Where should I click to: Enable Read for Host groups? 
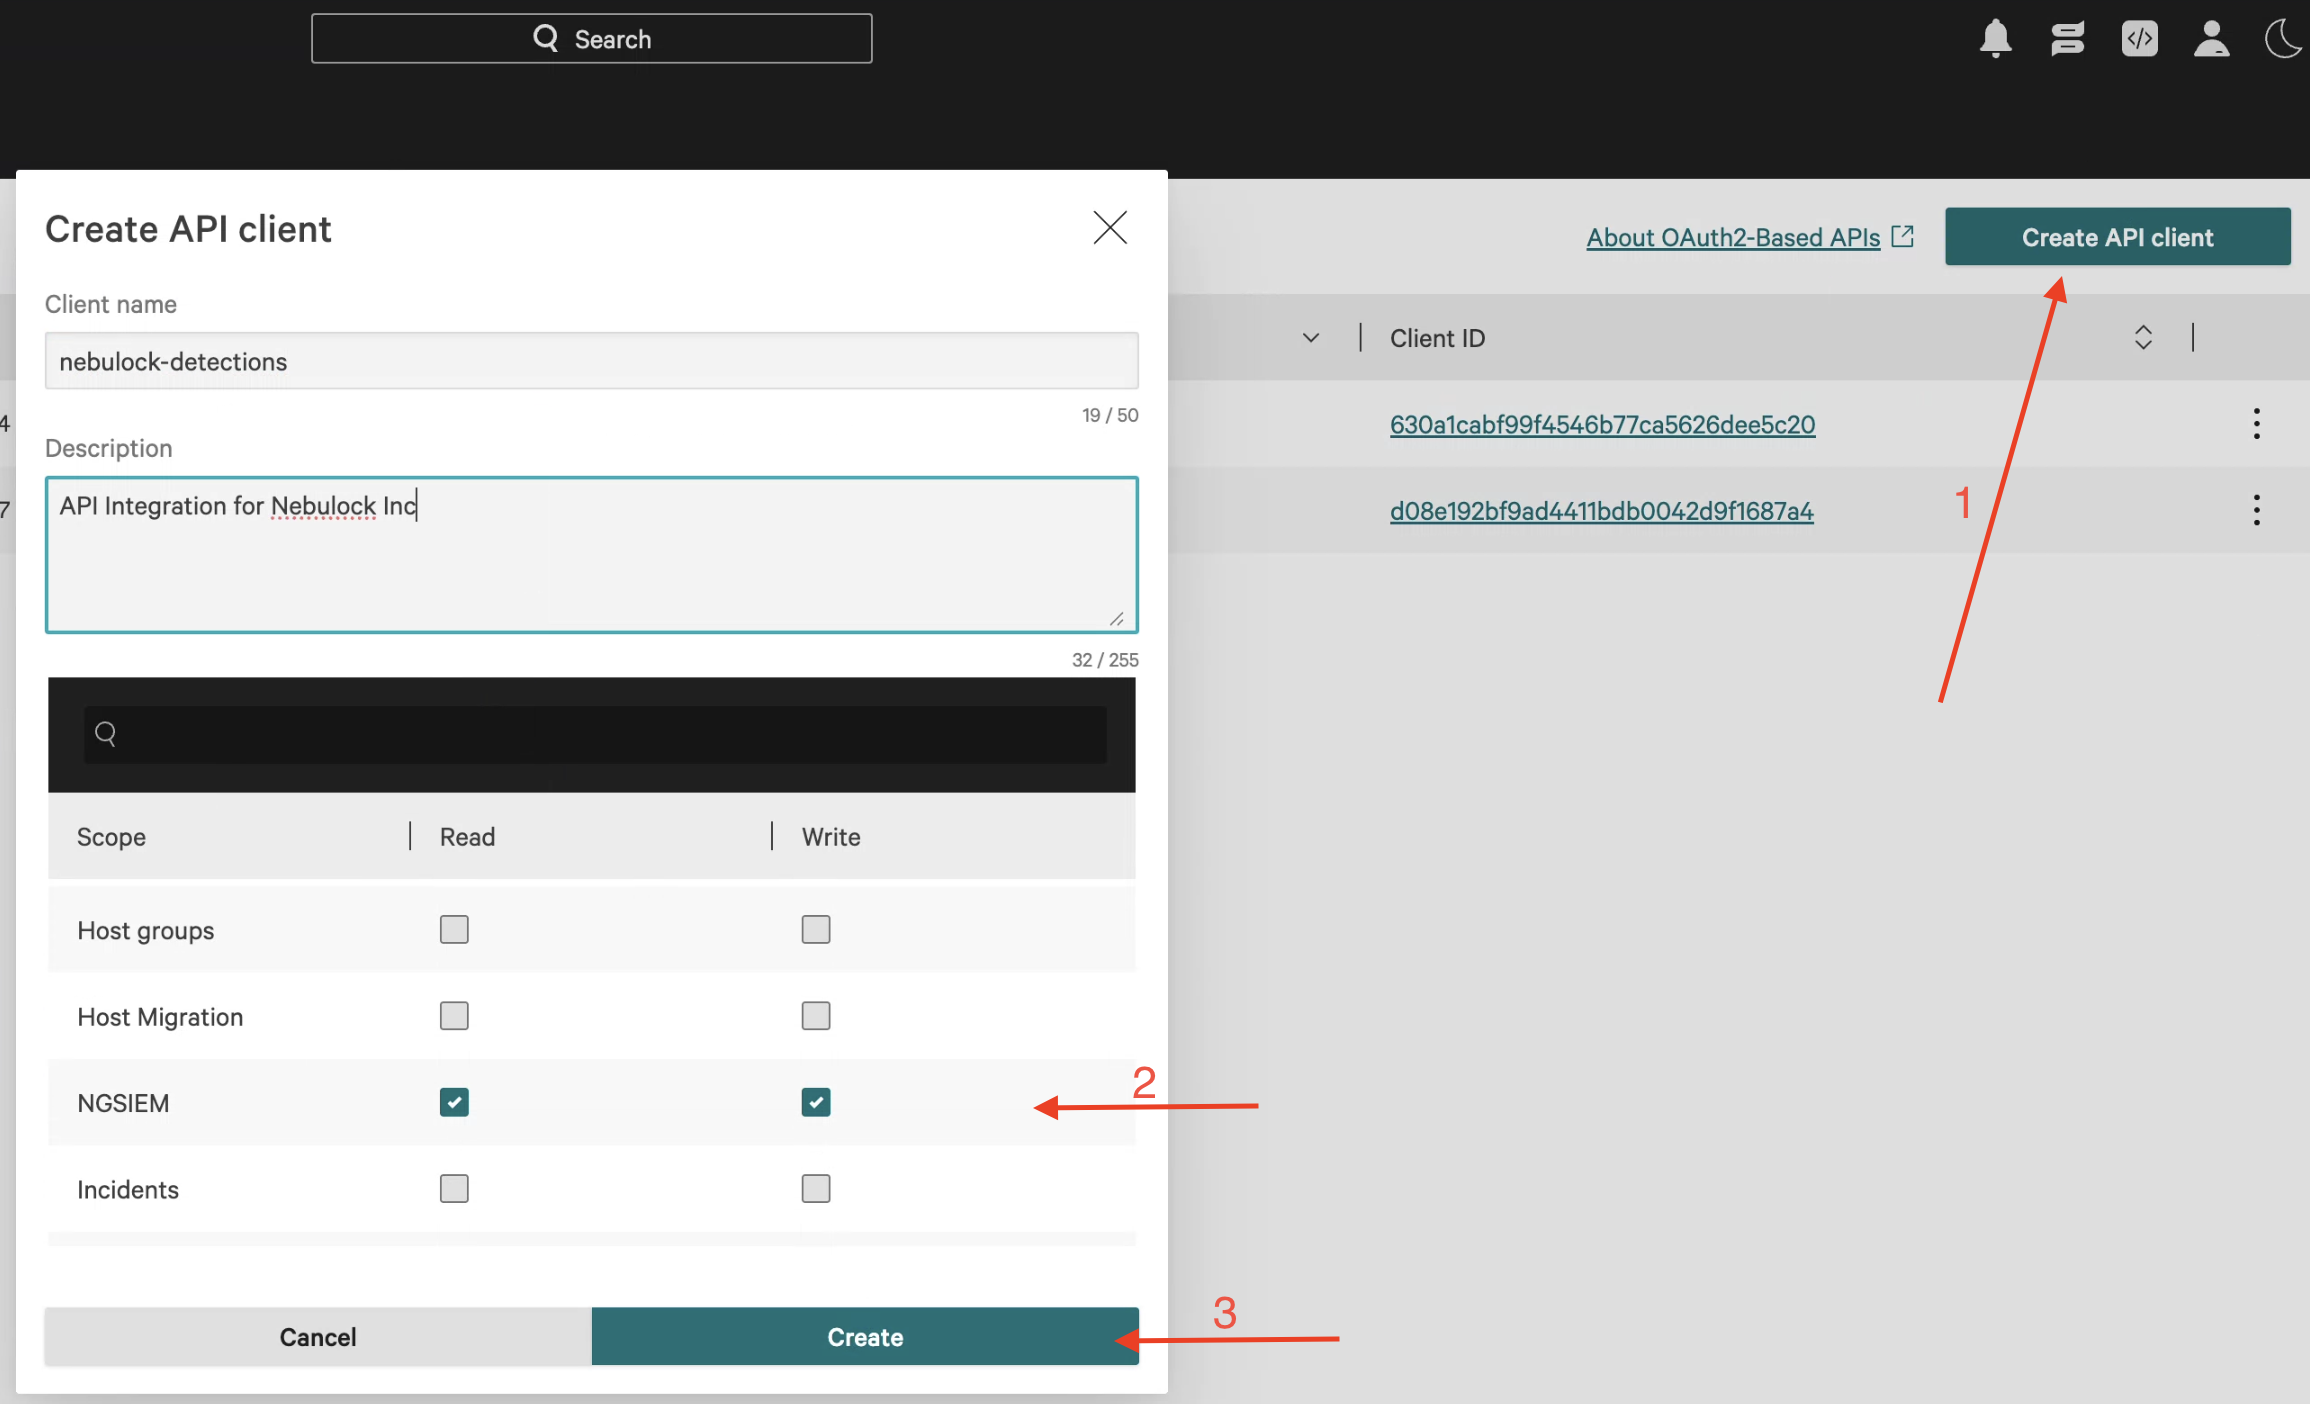pos(454,930)
